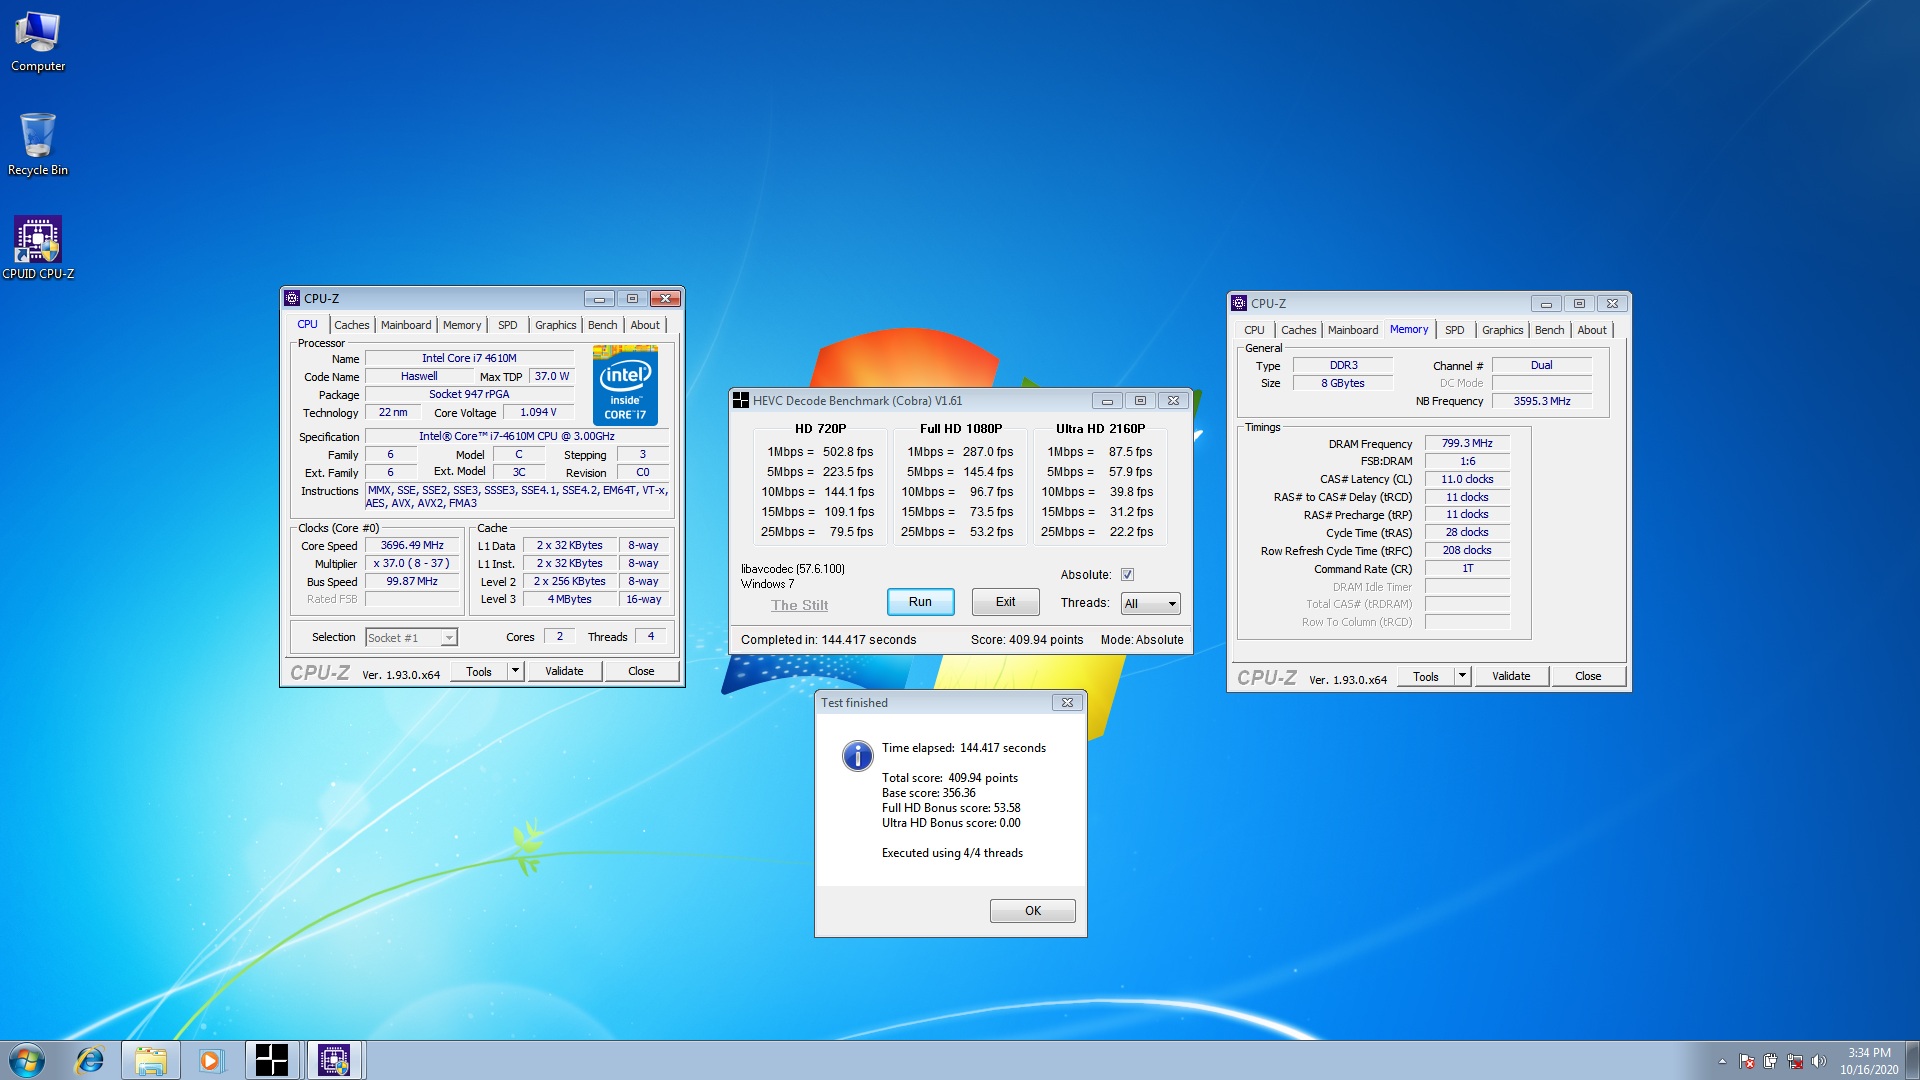Click the title bar icon of left CPU-Z window
This screenshot has height=1080, width=1920.
(292, 298)
